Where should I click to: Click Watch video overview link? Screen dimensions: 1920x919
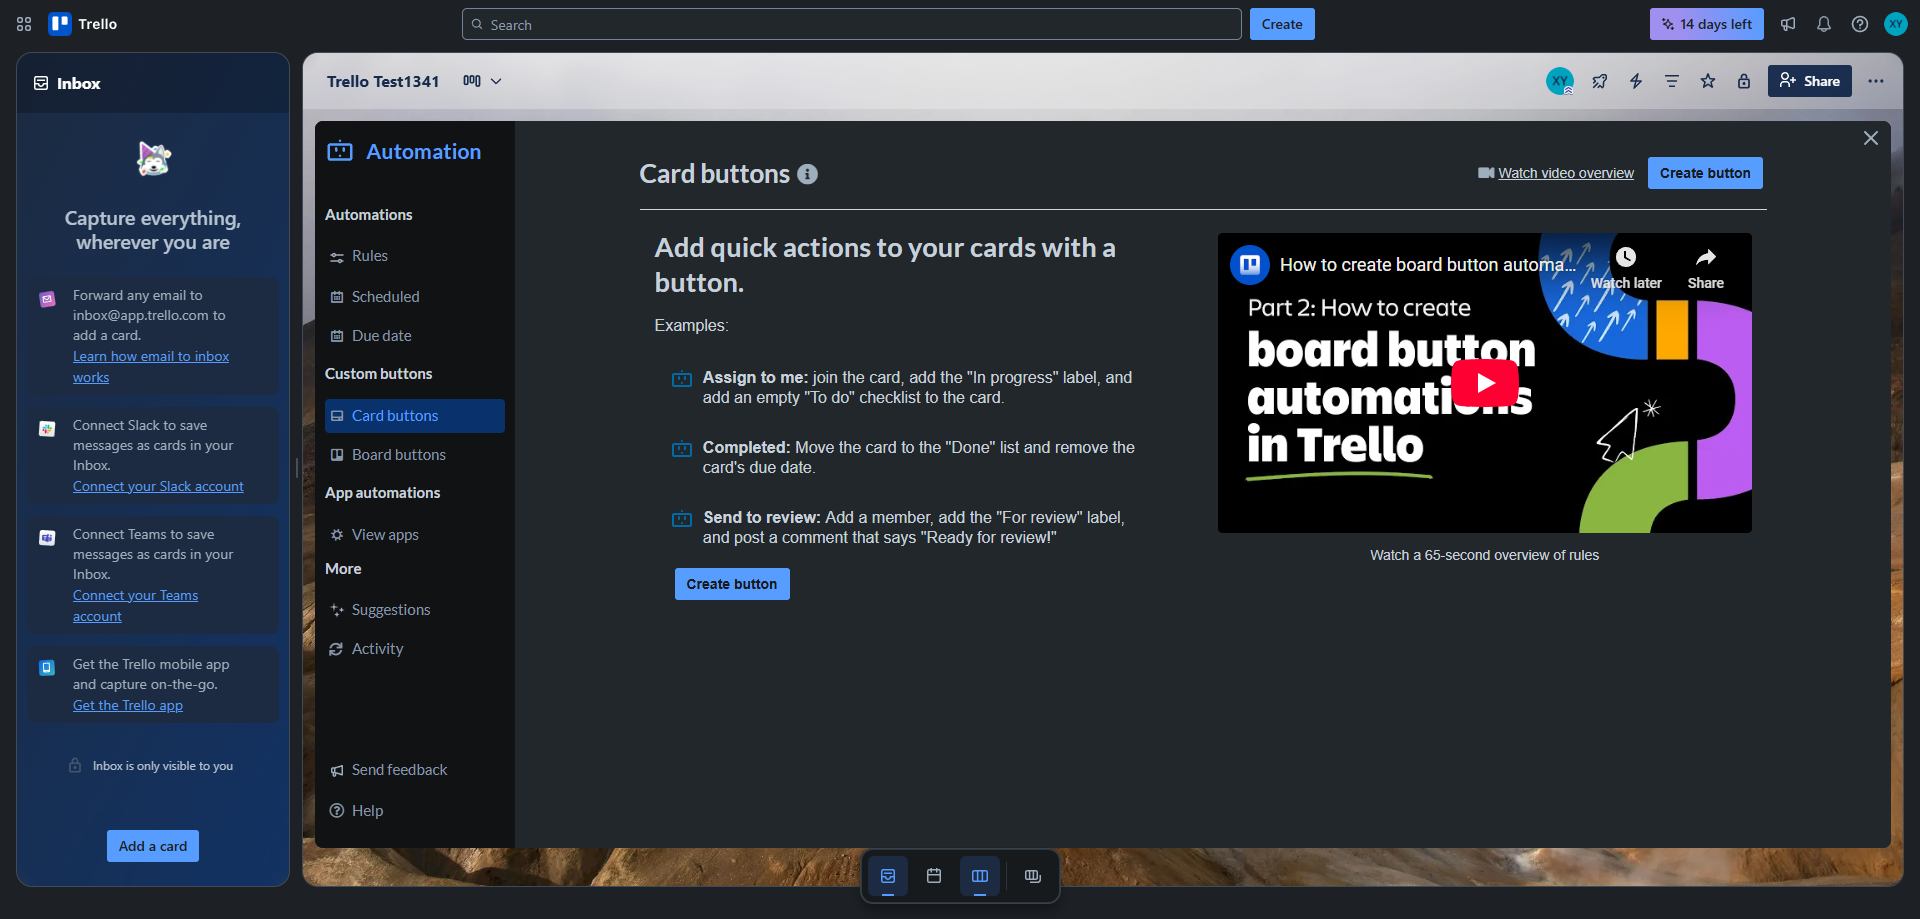(1565, 173)
